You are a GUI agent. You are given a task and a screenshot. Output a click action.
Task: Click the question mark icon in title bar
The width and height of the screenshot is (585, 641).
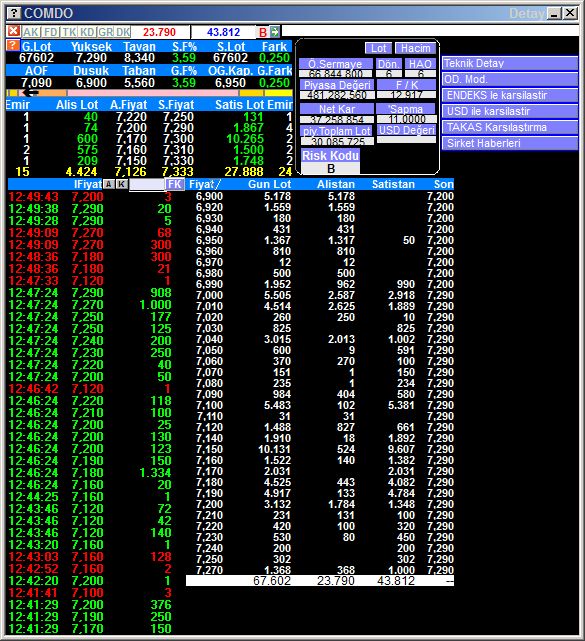coord(14,13)
